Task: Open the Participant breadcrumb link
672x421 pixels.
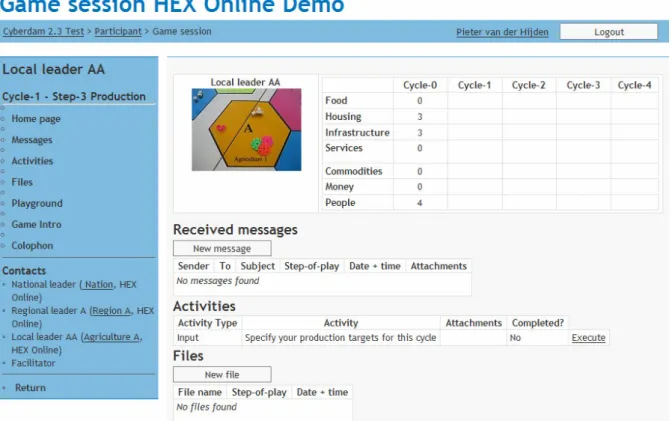Action: [x=118, y=31]
